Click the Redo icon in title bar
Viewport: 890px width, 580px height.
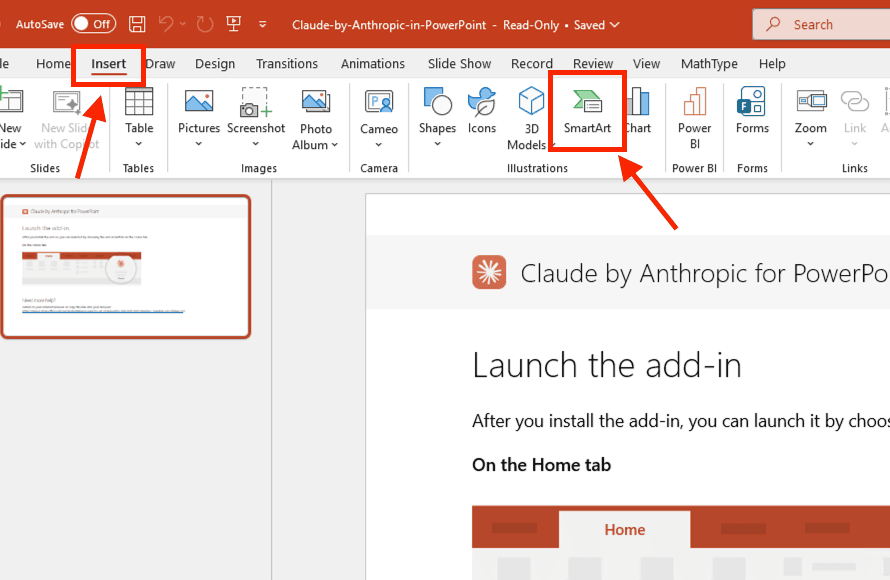[204, 24]
